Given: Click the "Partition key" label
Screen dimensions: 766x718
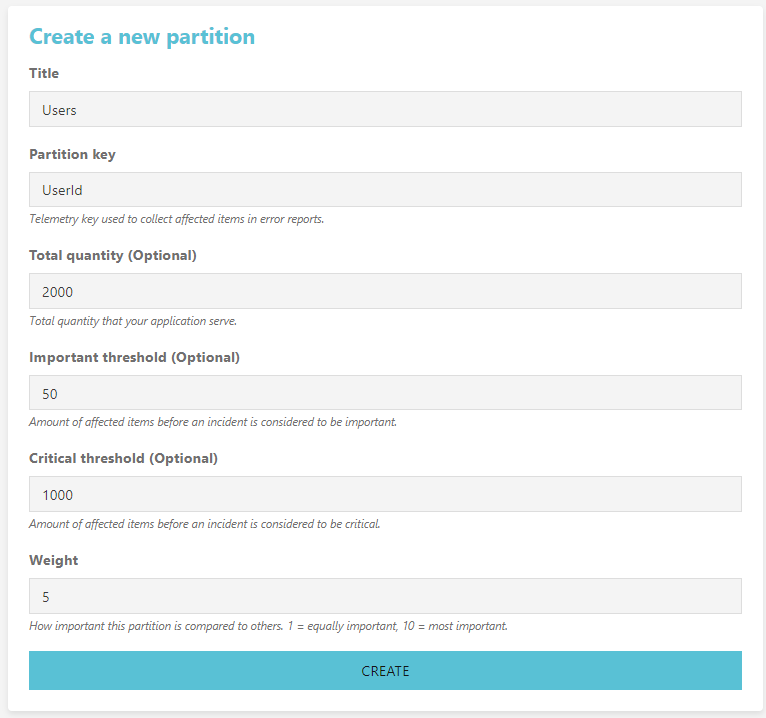Looking at the screenshot, I should (72, 154).
